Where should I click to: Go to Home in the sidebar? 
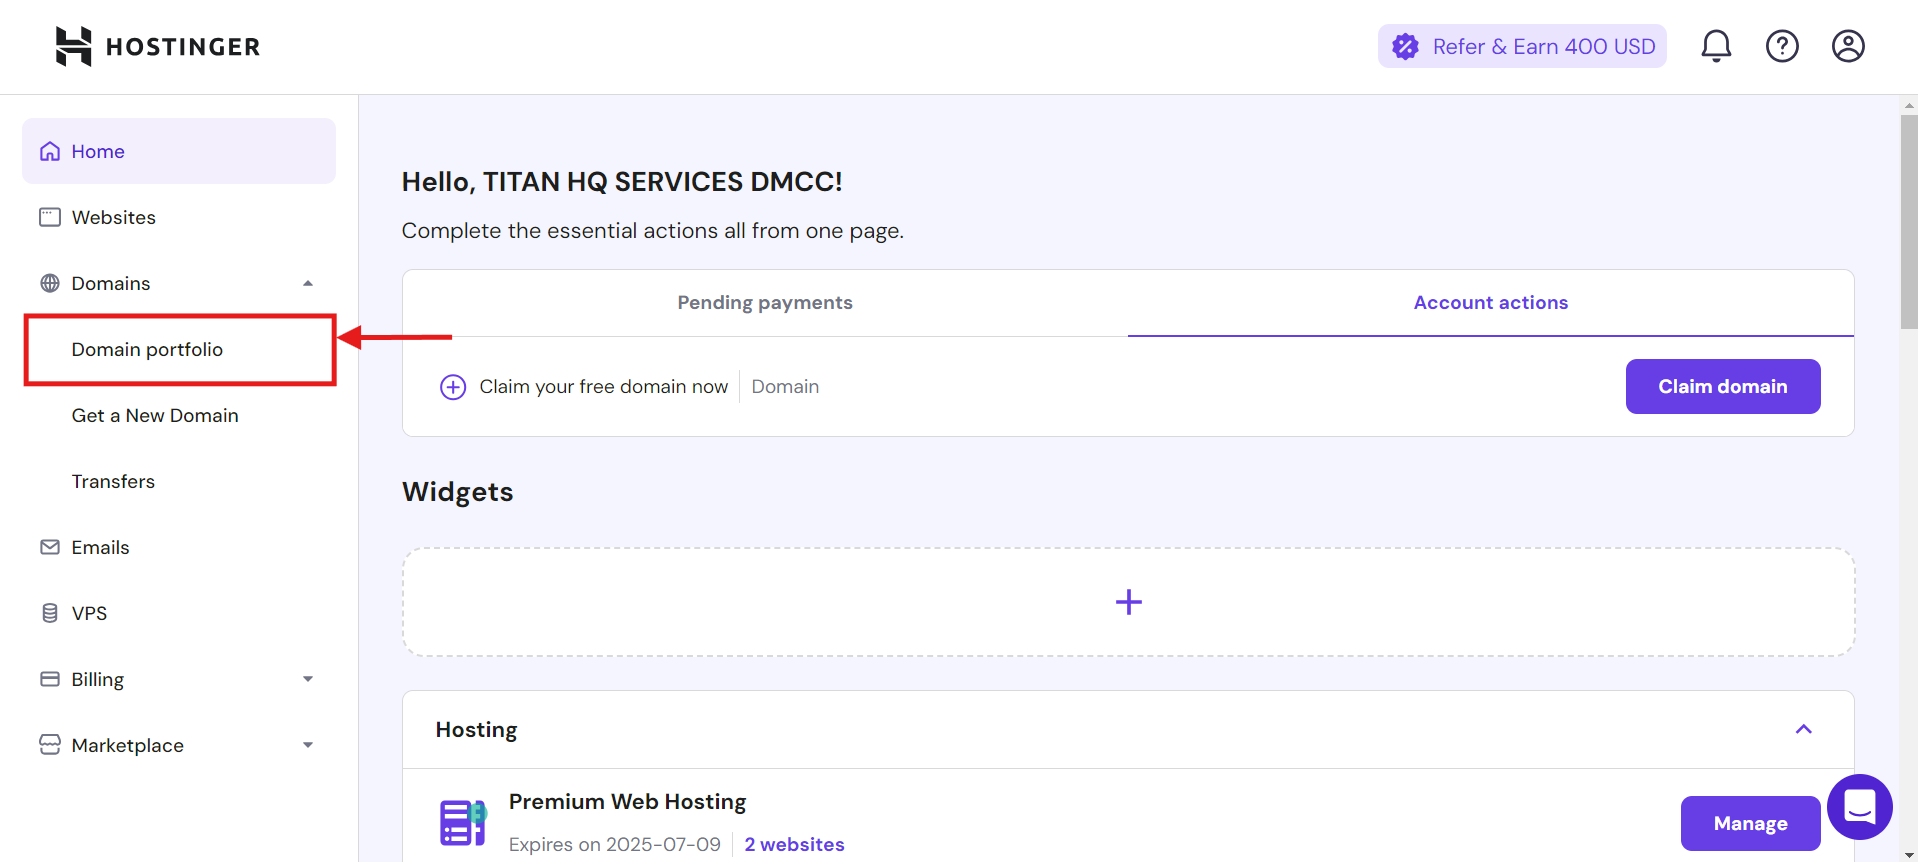point(179,151)
